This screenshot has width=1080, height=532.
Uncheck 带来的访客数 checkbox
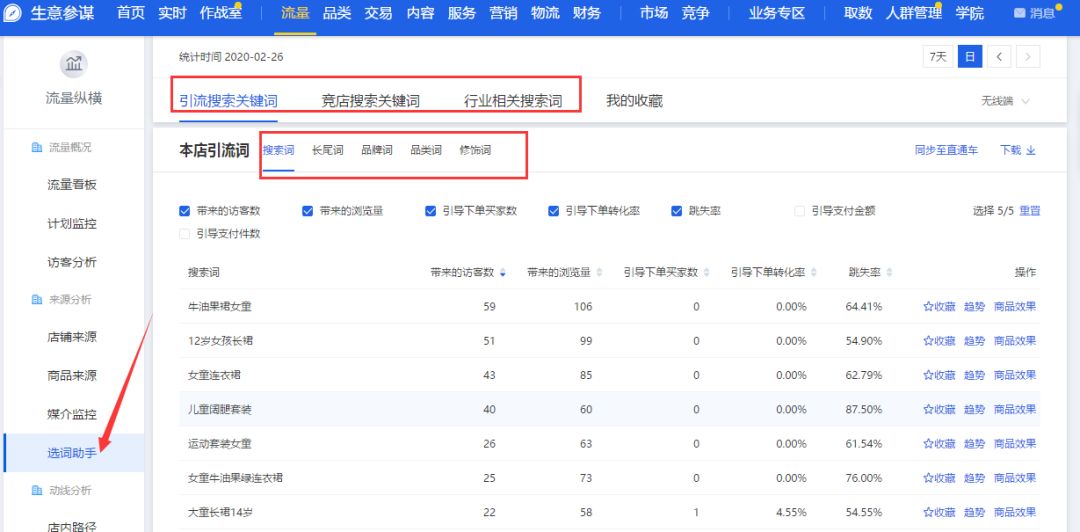point(184,211)
